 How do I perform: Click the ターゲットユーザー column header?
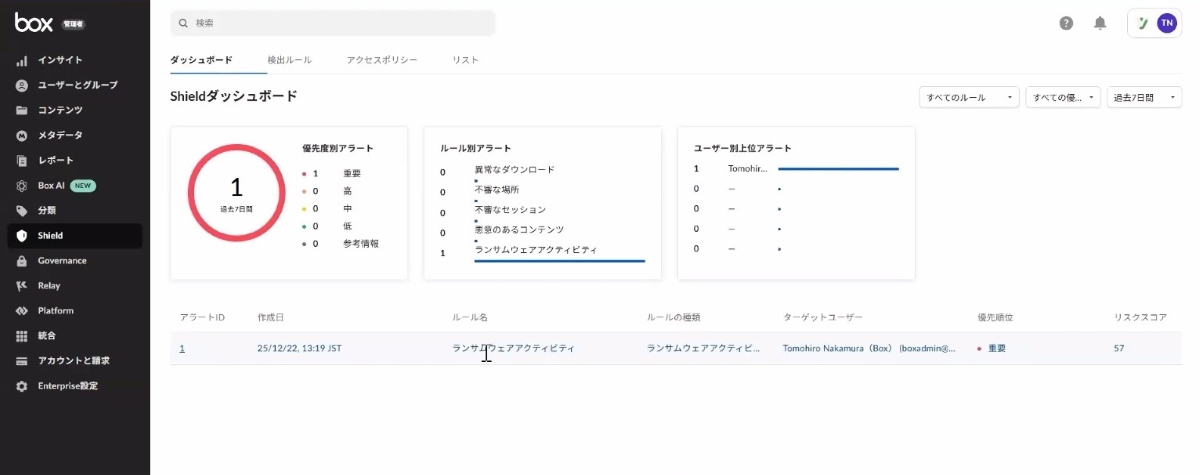point(823,317)
